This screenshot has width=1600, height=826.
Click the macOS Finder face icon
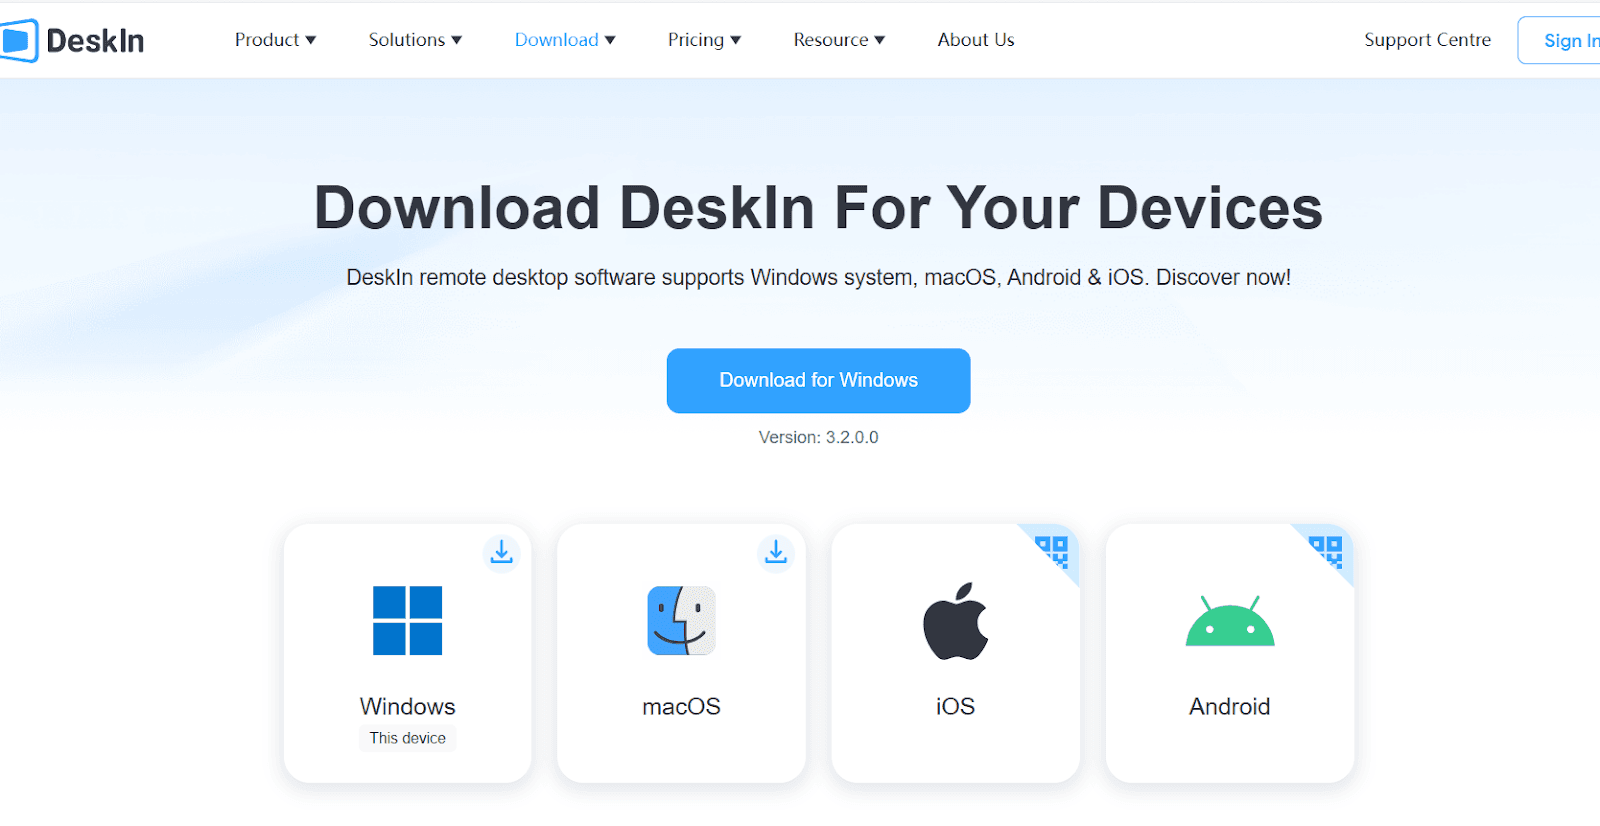pos(682,621)
